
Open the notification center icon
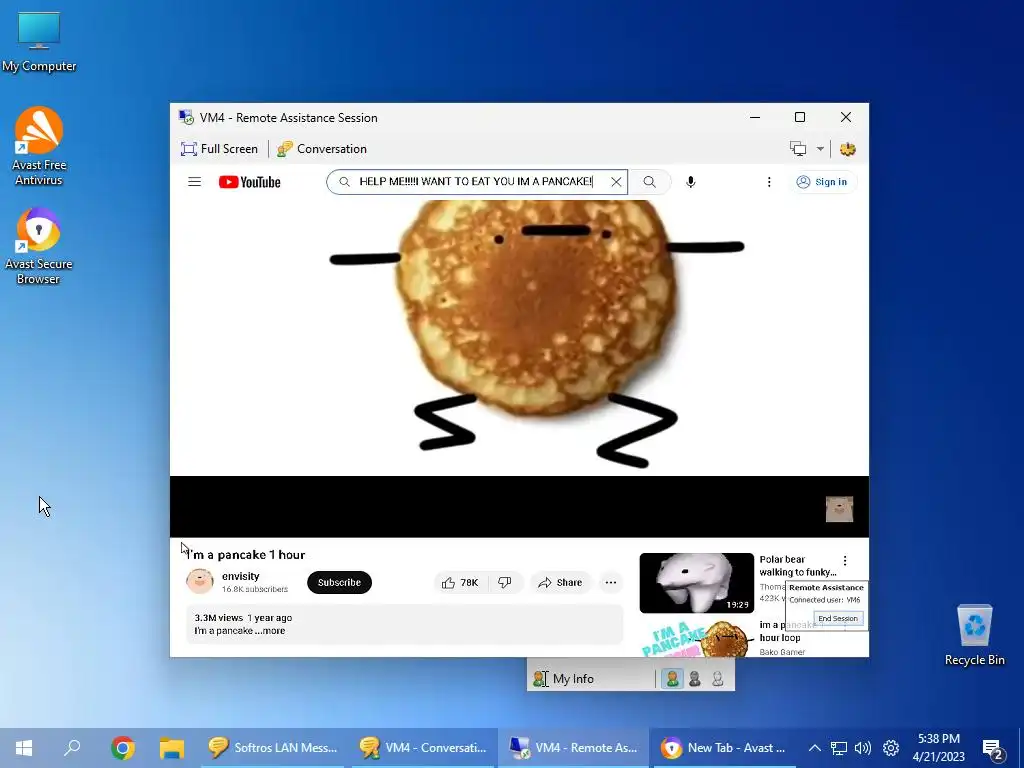993,749
